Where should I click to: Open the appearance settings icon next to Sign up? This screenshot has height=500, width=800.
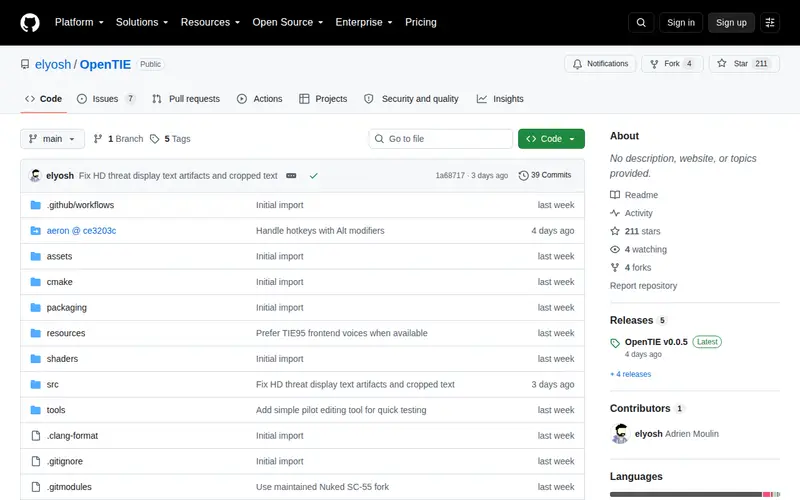[x=770, y=22]
